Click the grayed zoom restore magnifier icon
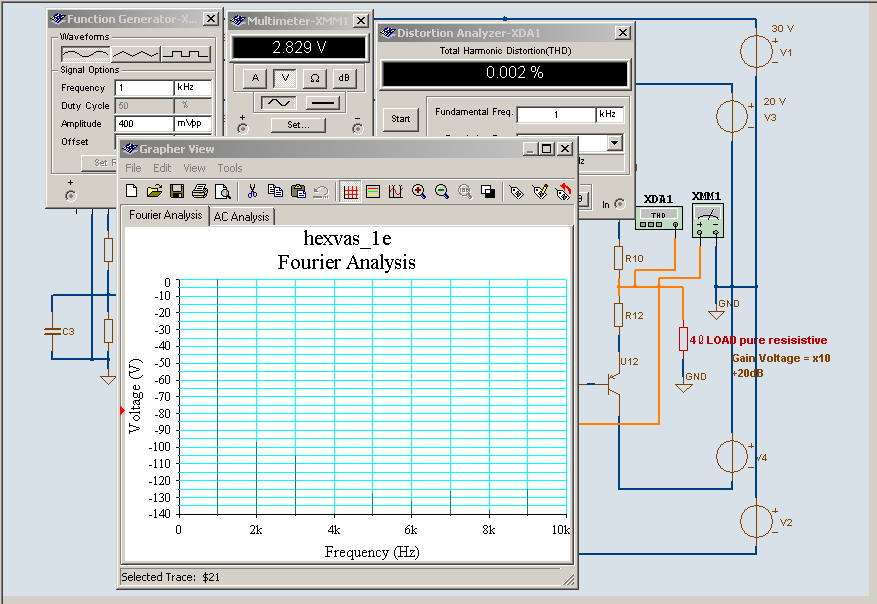Screen dimensions: 877x604 coord(465,192)
